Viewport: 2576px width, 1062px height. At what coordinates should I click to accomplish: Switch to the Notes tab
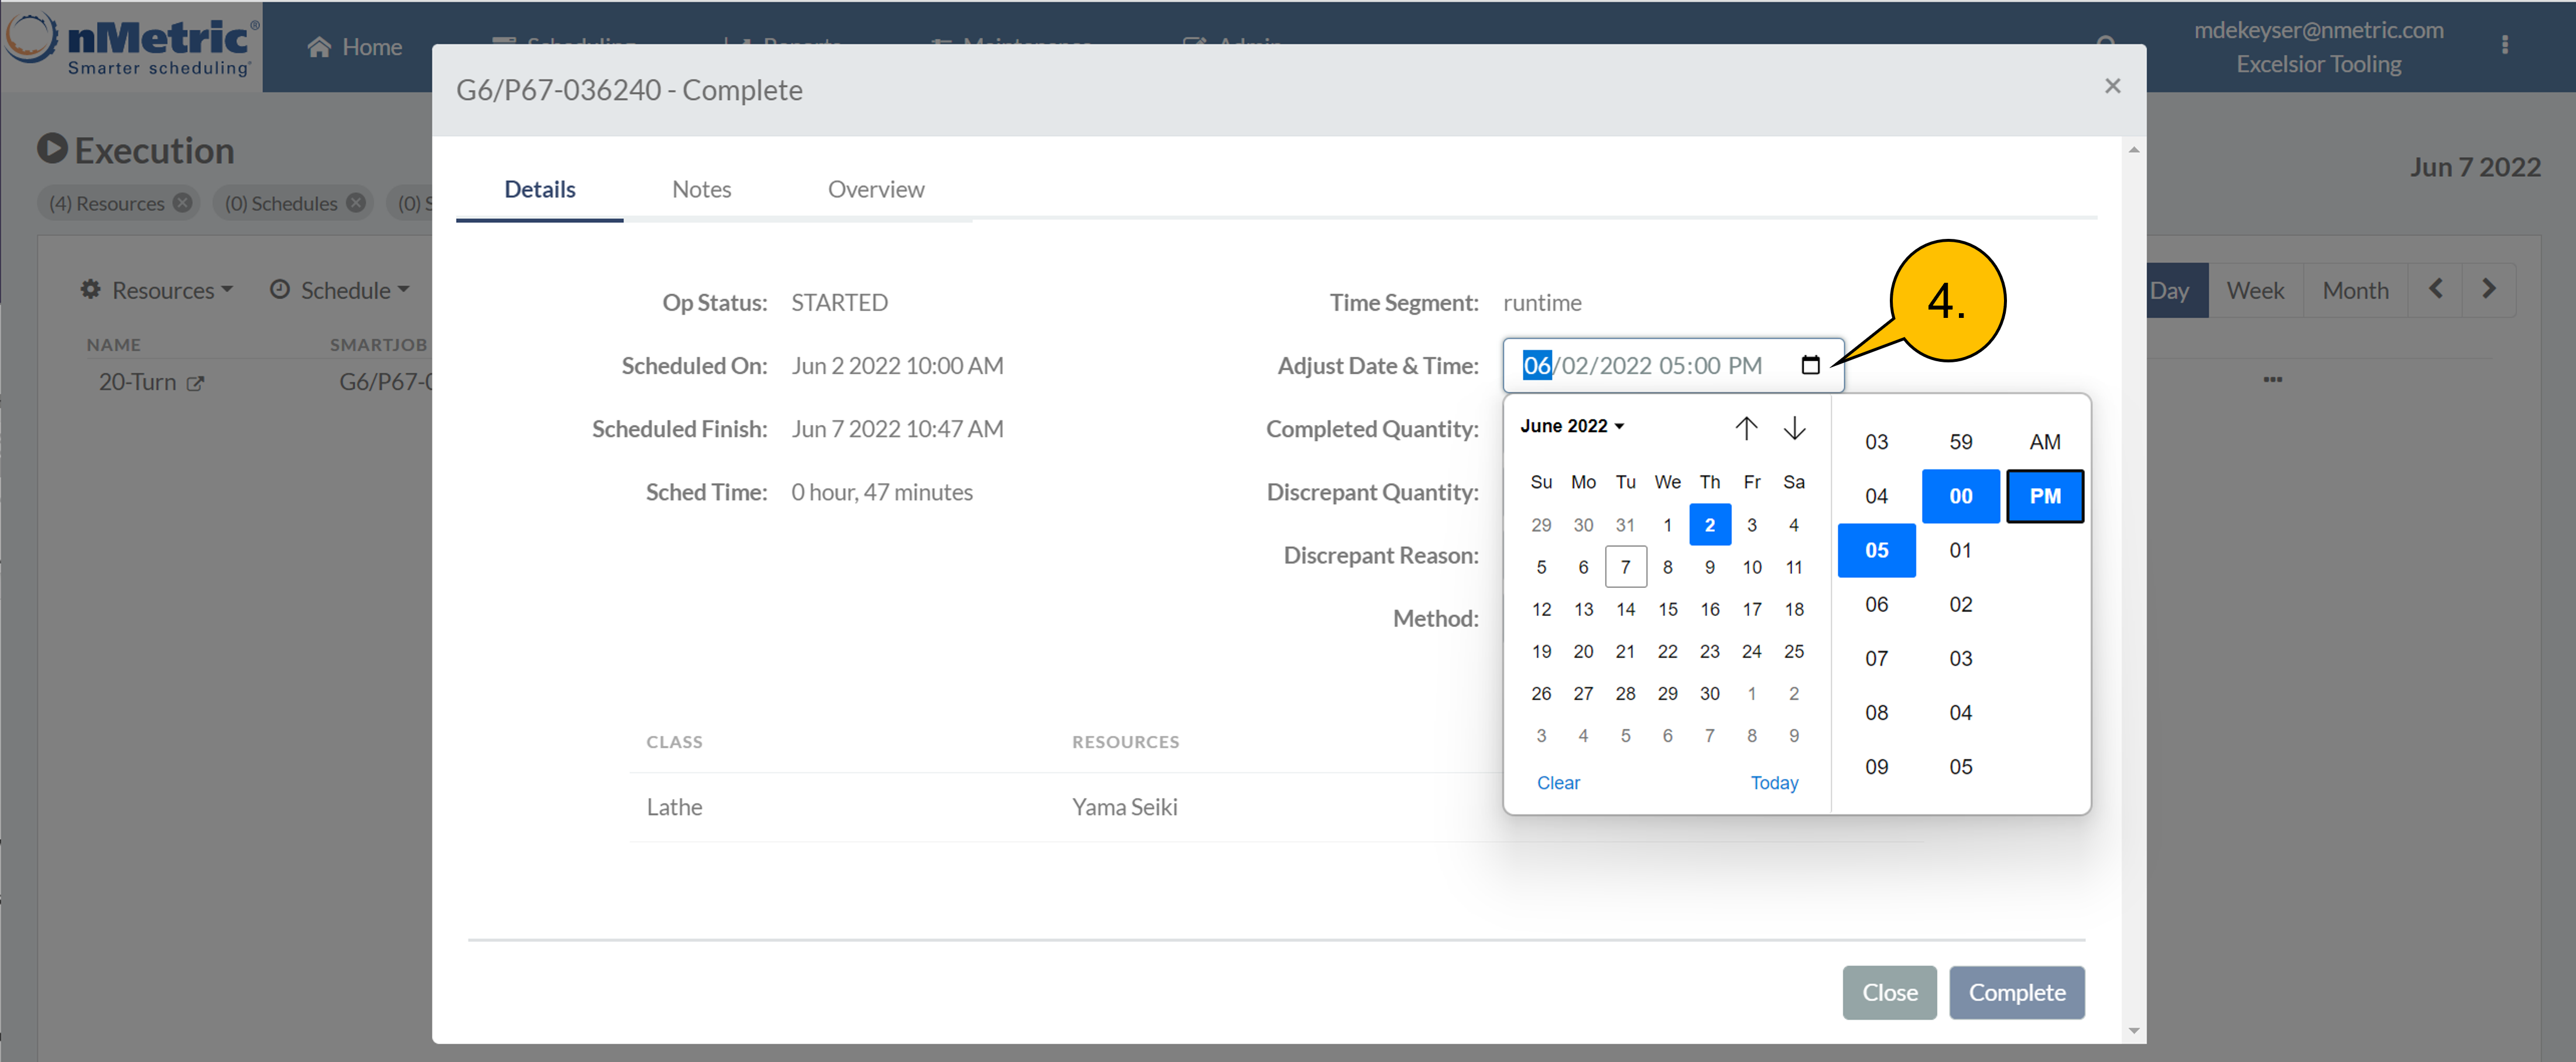coord(701,189)
